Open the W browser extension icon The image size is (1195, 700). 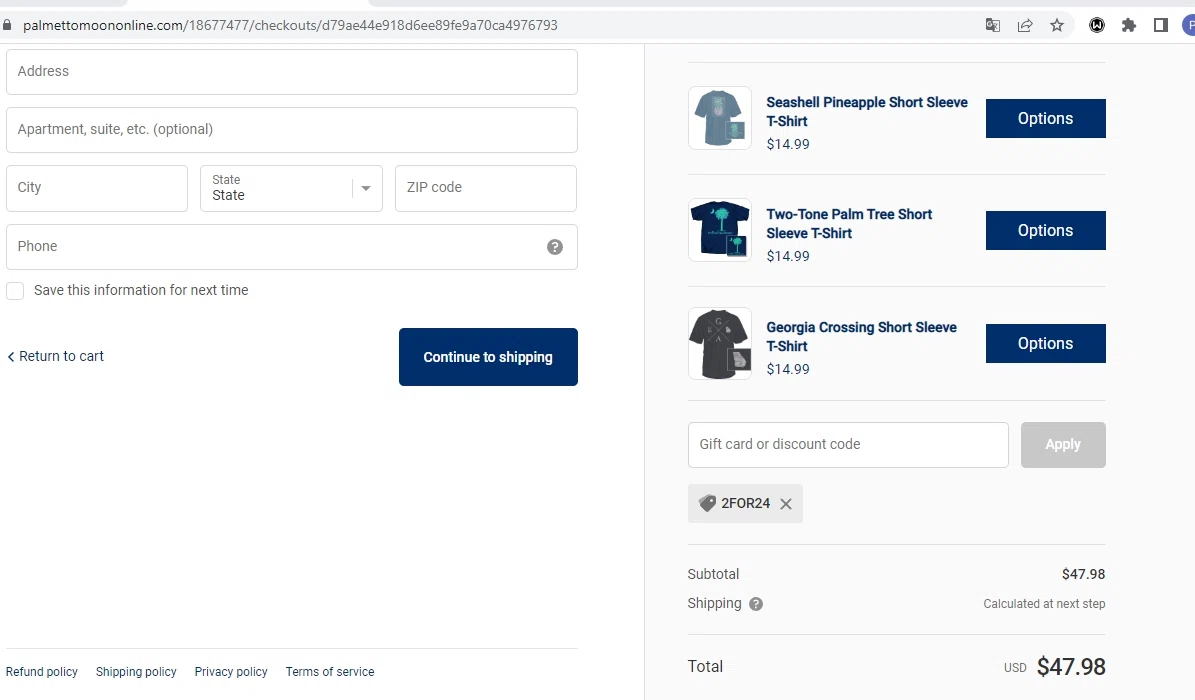click(1097, 25)
